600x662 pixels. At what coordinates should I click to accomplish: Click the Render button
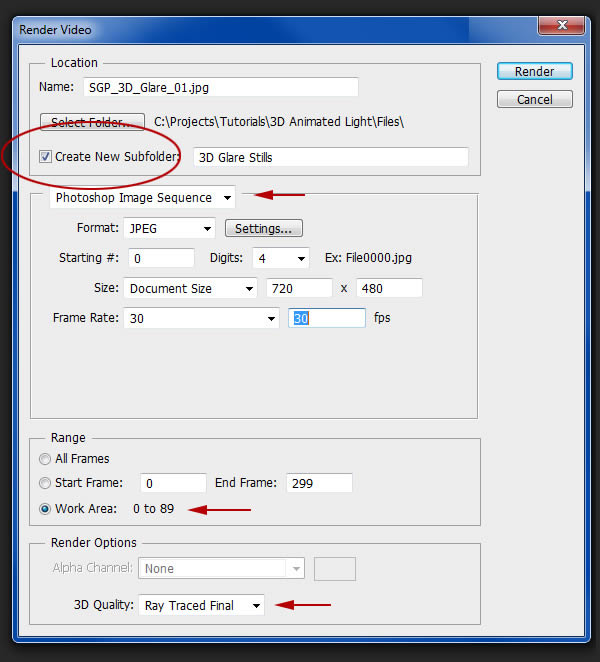pyautogui.click(x=535, y=71)
